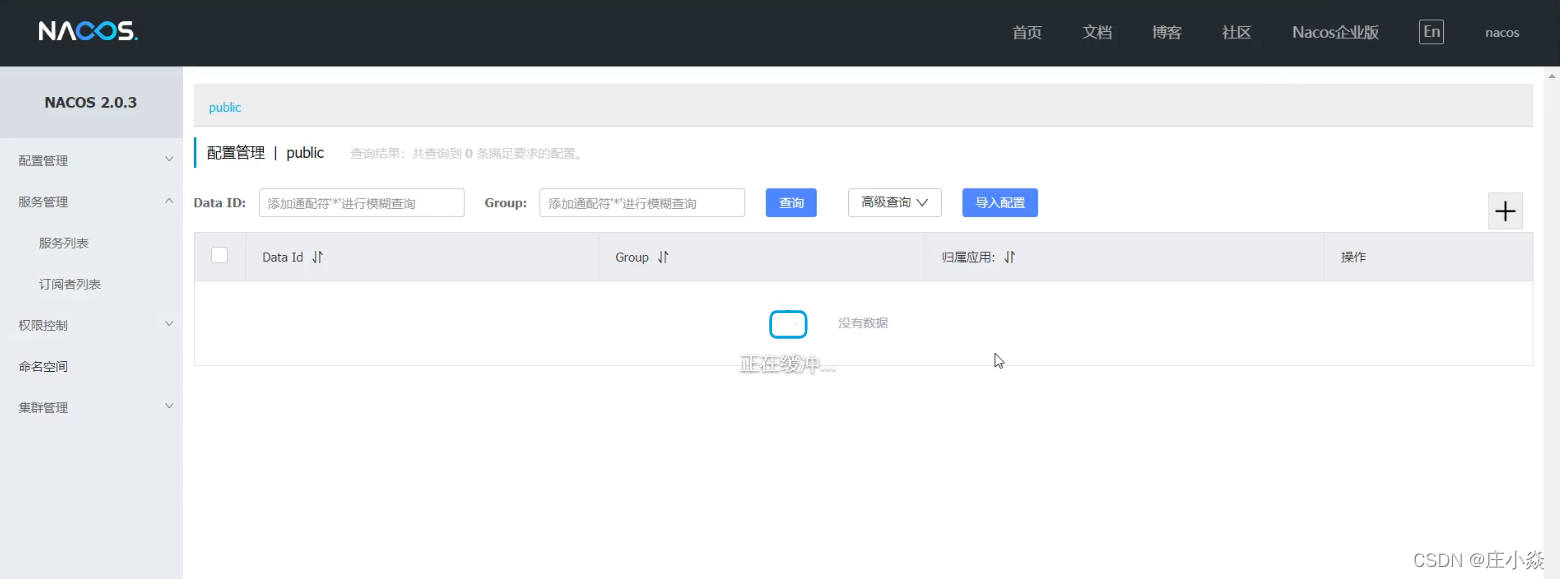Toggle the select-all checkbox in table header

(x=219, y=255)
